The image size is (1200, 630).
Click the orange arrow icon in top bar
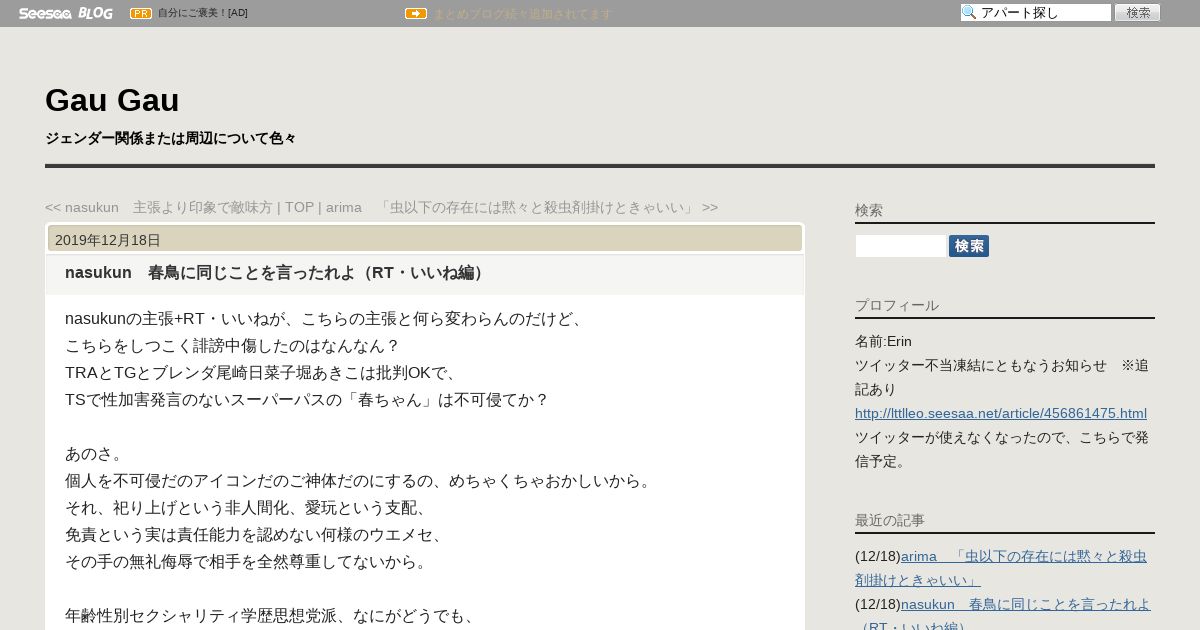coord(416,13)
